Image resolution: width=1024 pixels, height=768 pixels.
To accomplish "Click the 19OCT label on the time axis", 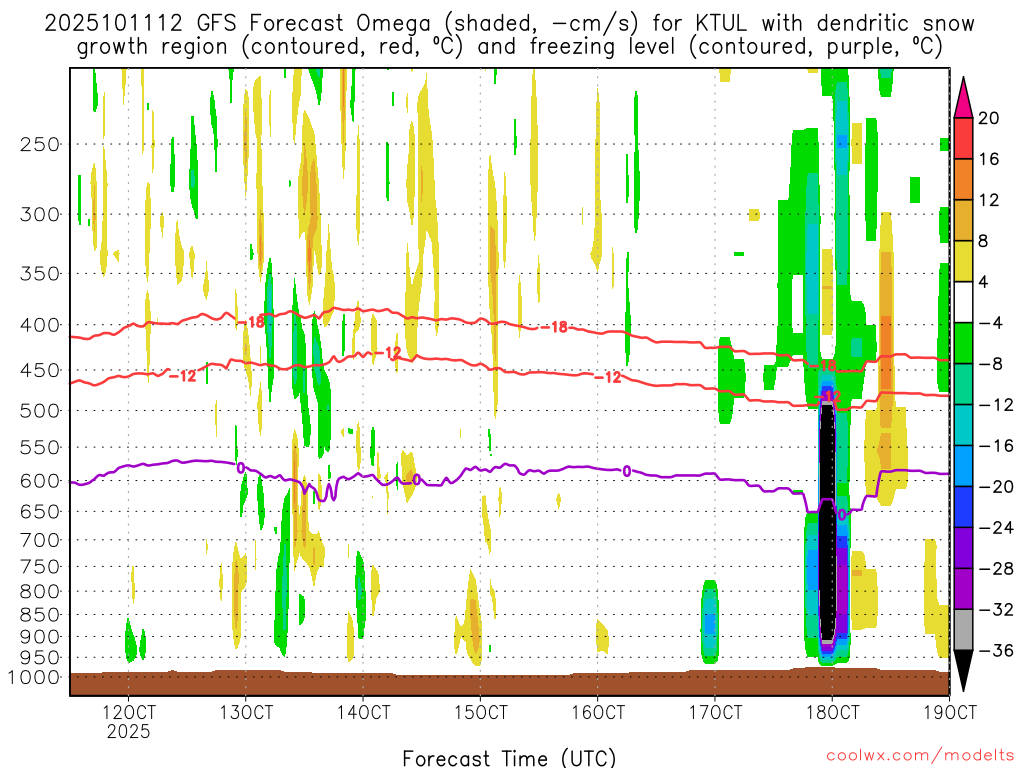I will pyautogui.click(x=948, y=712).
